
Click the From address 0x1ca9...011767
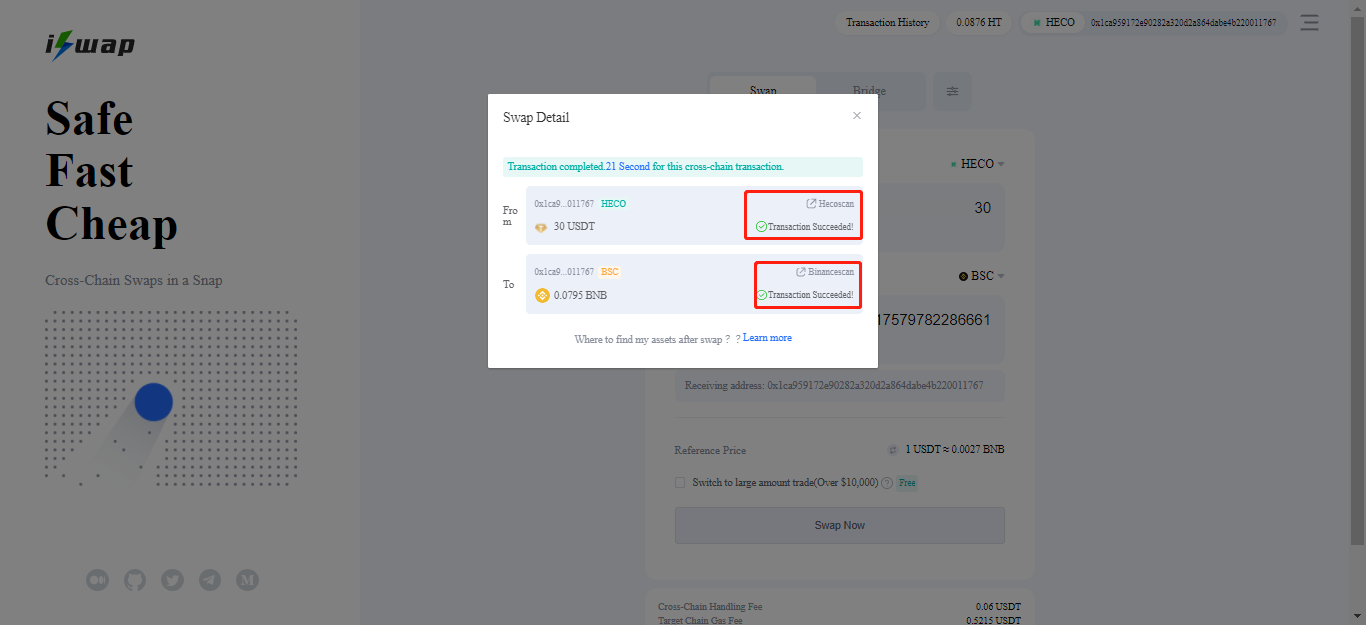tap(564, 204)
